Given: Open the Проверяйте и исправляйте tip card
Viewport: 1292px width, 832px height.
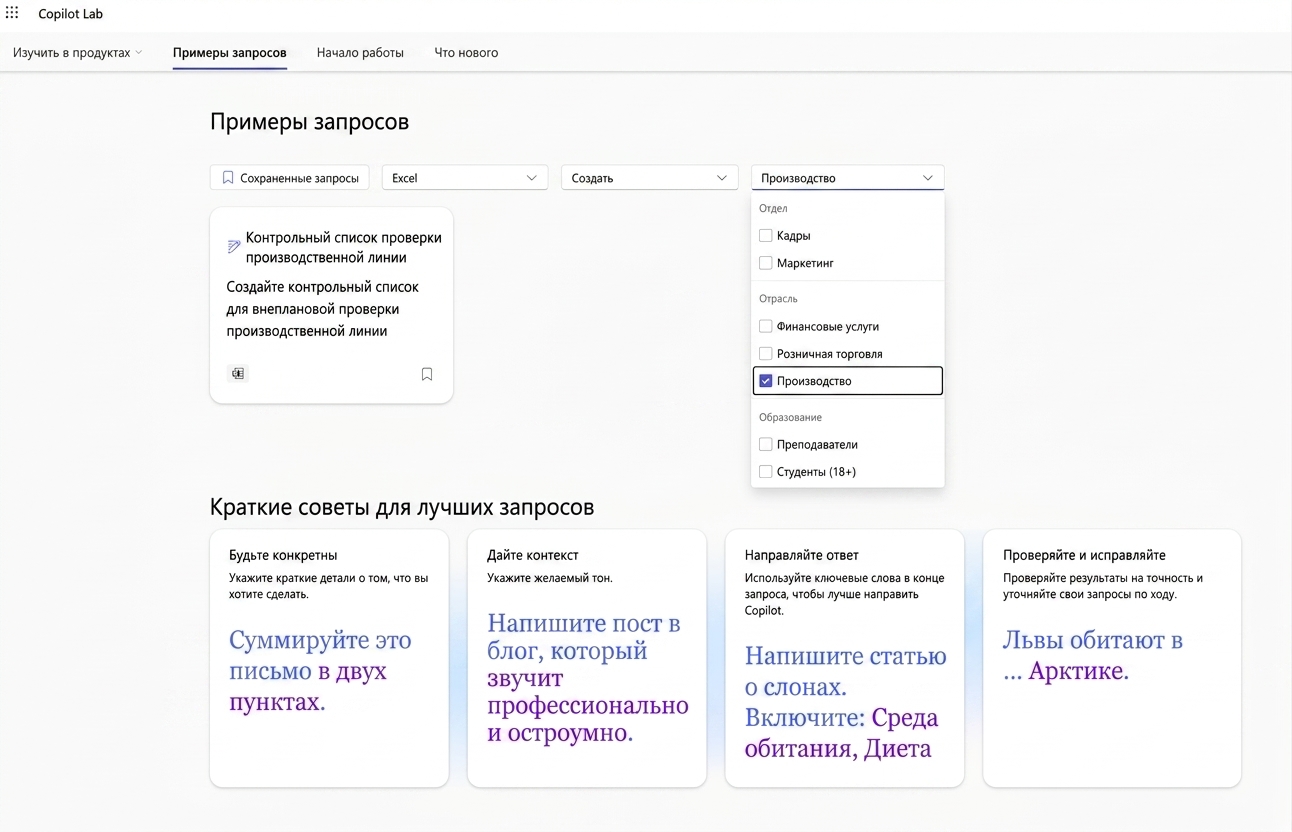Looking at the screenshot, I should 1112,659.
